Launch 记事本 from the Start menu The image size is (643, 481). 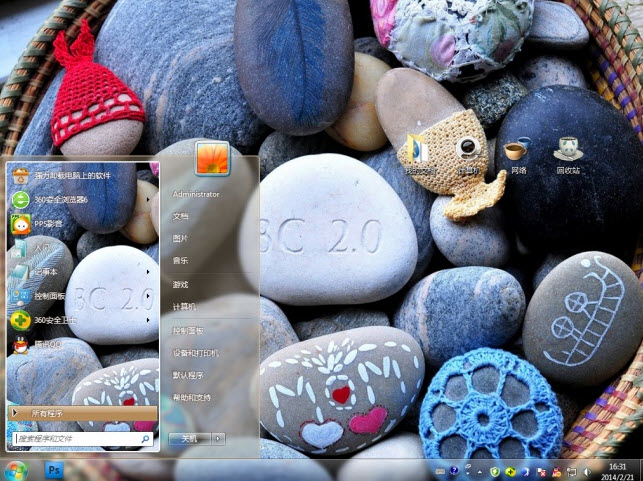point(82,272)
